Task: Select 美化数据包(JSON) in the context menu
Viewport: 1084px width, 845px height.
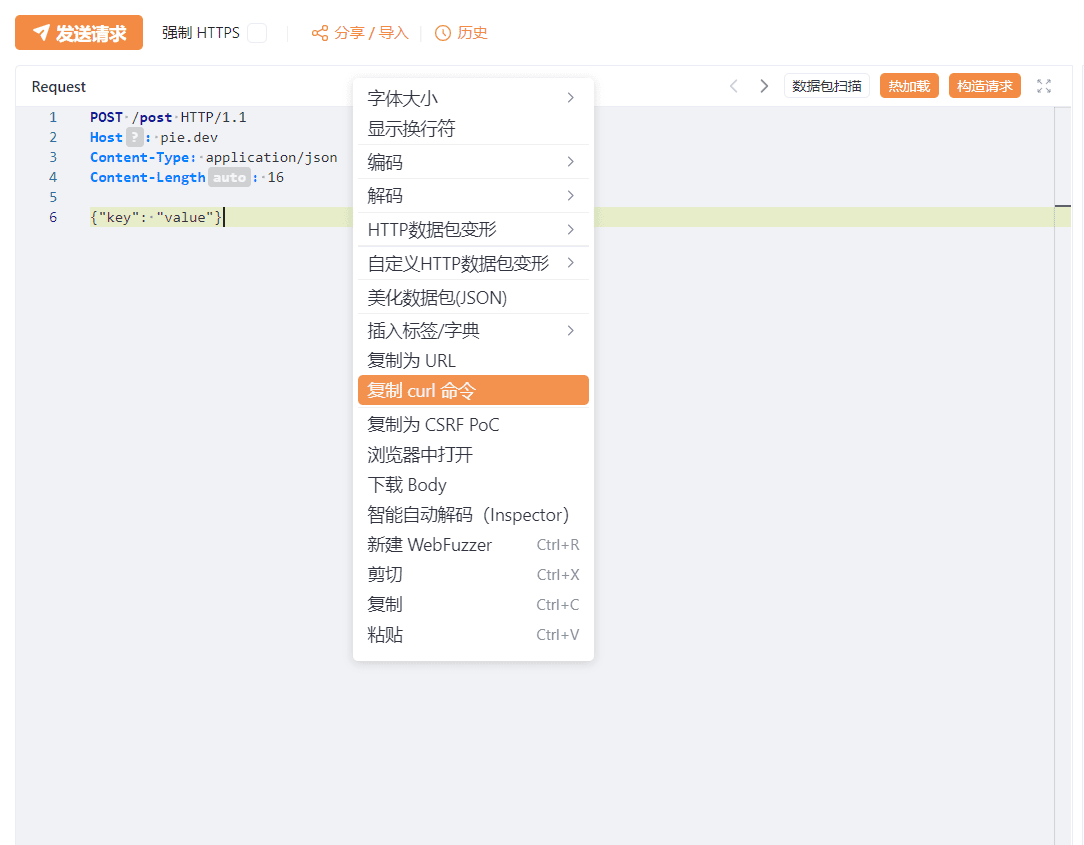Action: (437, 297)
